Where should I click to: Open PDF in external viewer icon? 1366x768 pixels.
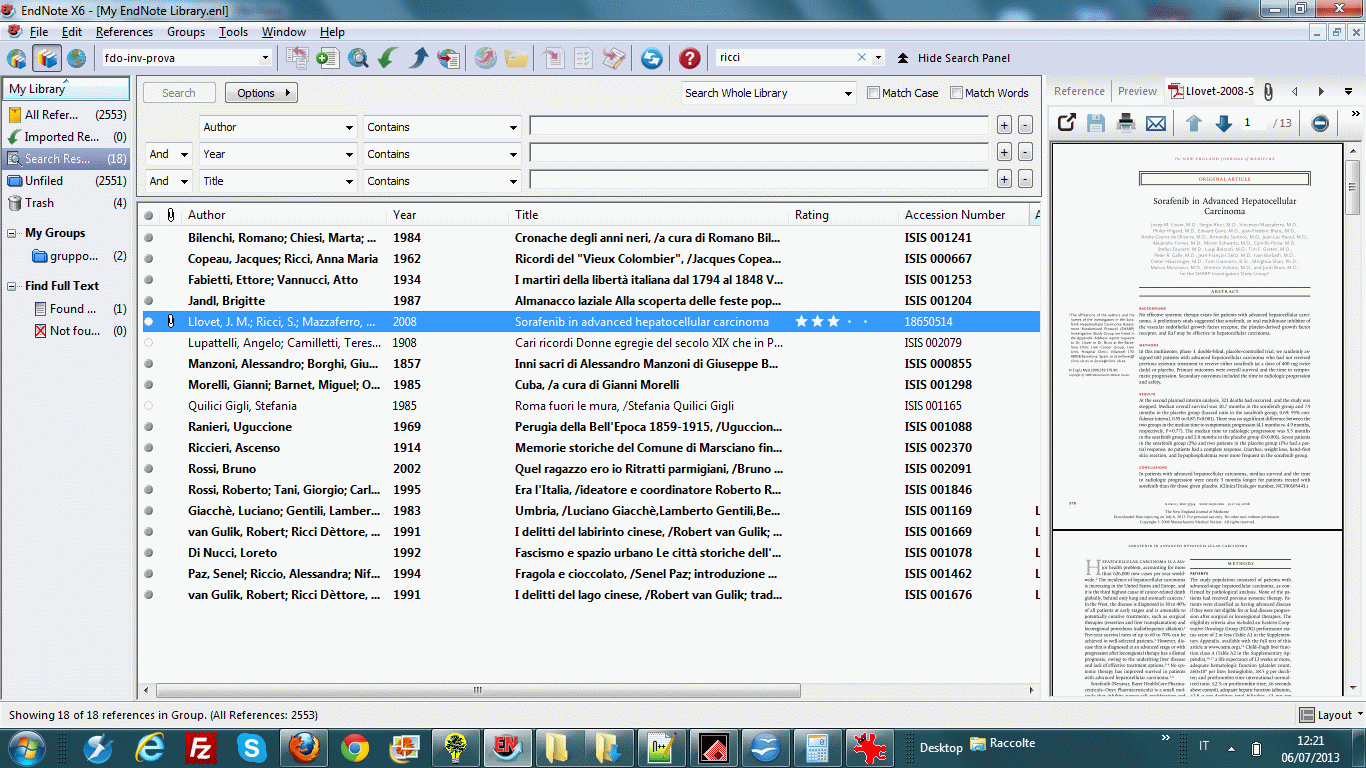point(1066,123)
